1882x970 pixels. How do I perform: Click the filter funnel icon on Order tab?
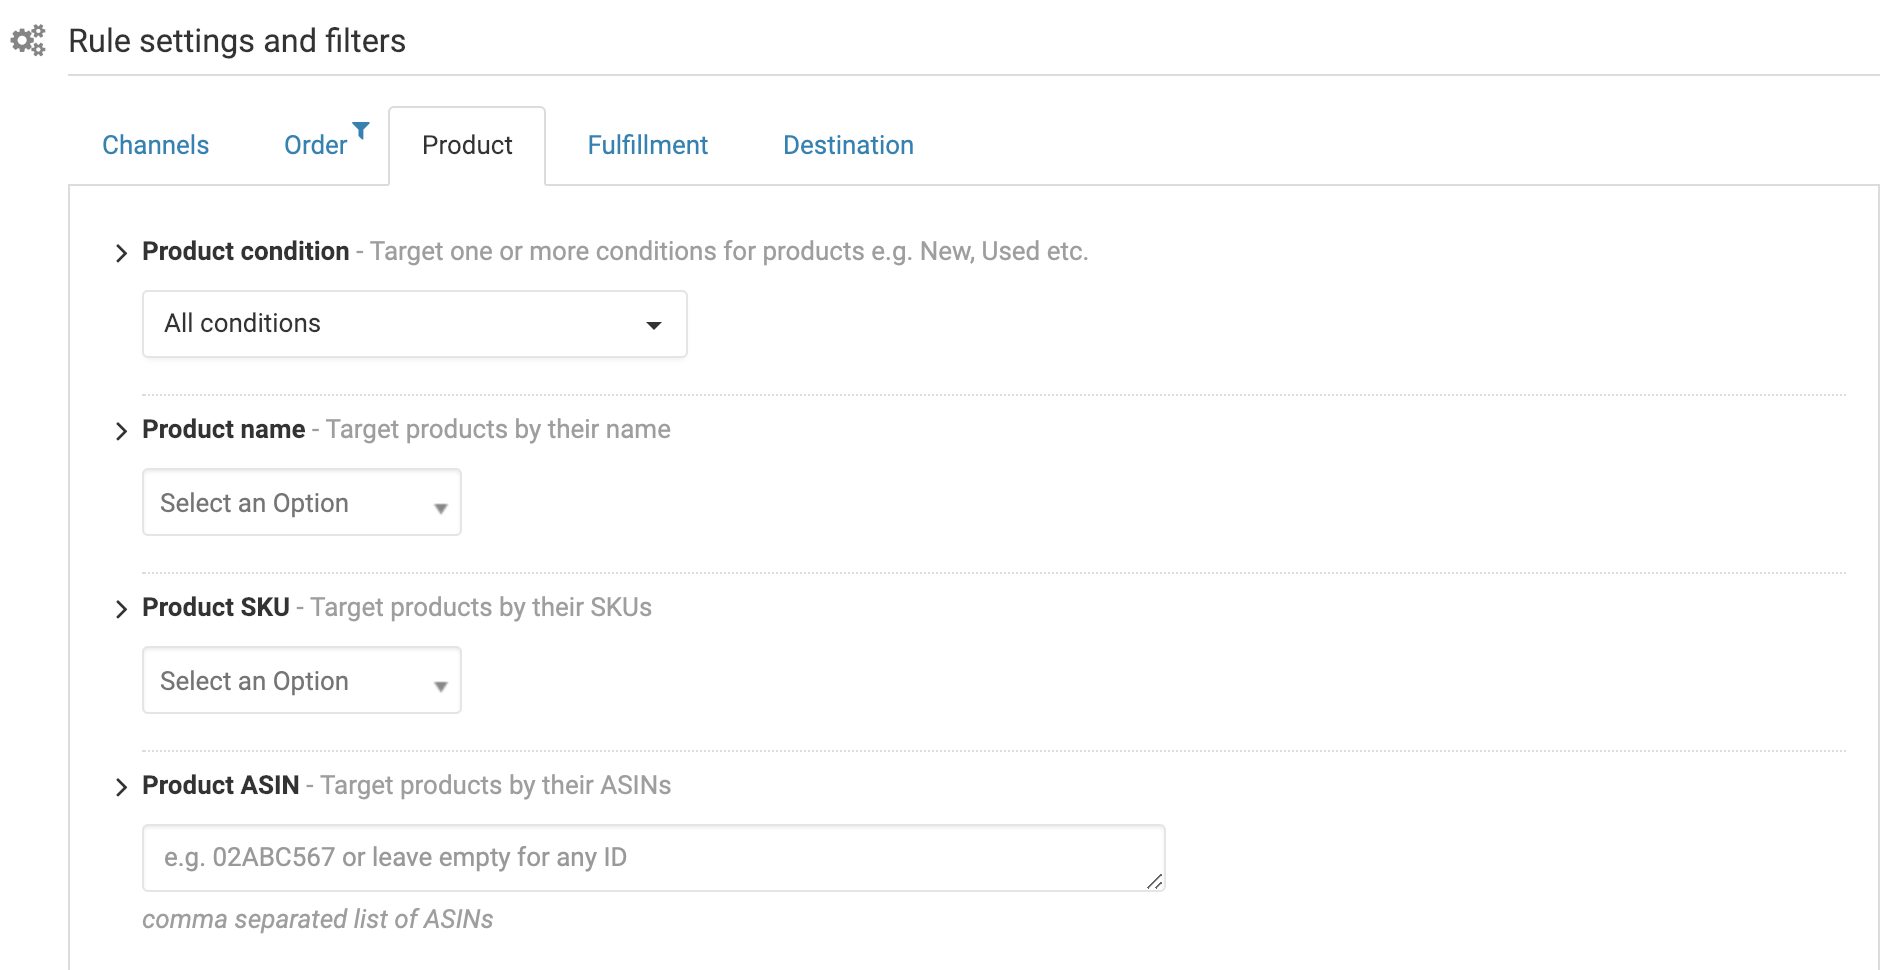(x=361, y=130)
